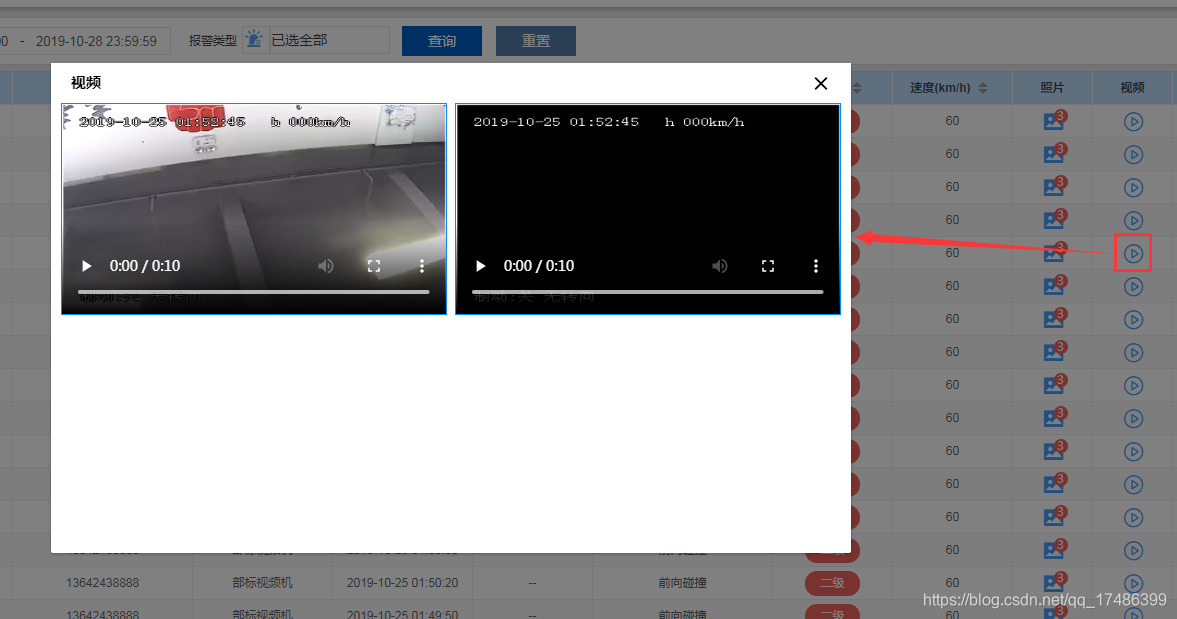Click 前向碰撞 in the 01:50:20 row
1177x619 pixels.
[x=683, y=583]
